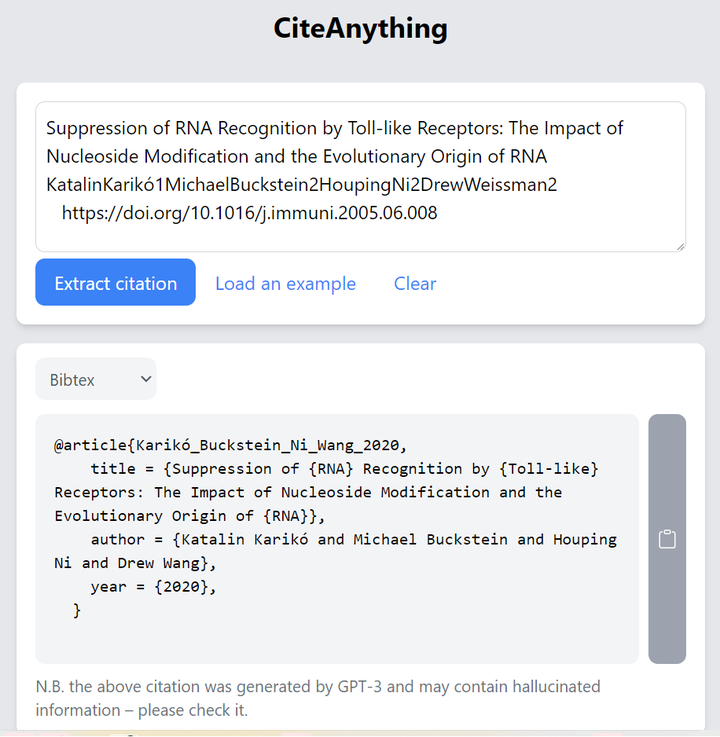The image size is (720, 737).
Task: Click the Extract citation button
Action: point(116,282)
